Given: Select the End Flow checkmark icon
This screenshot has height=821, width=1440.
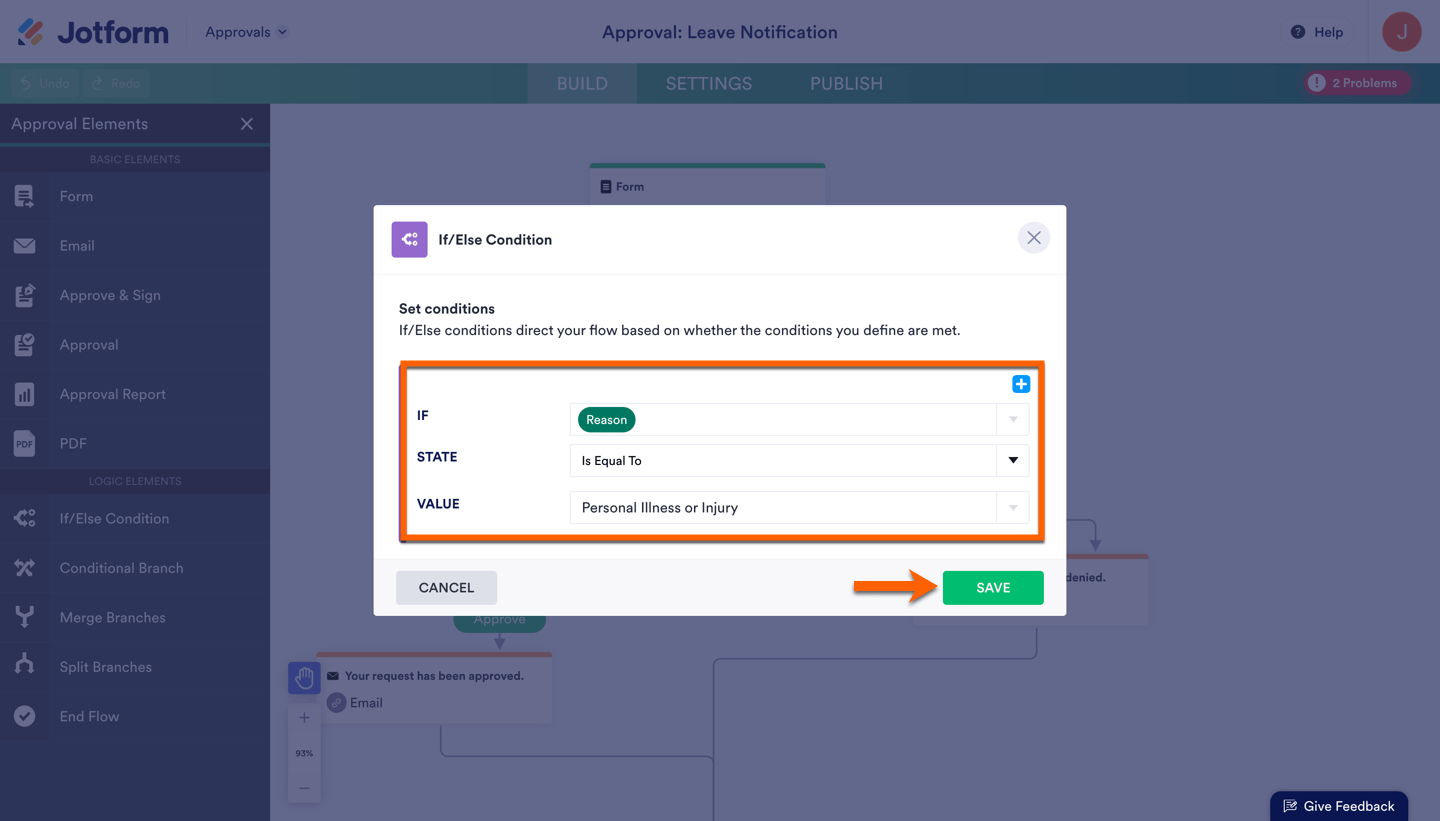Looking at the screenshot, I should [25, 716].
